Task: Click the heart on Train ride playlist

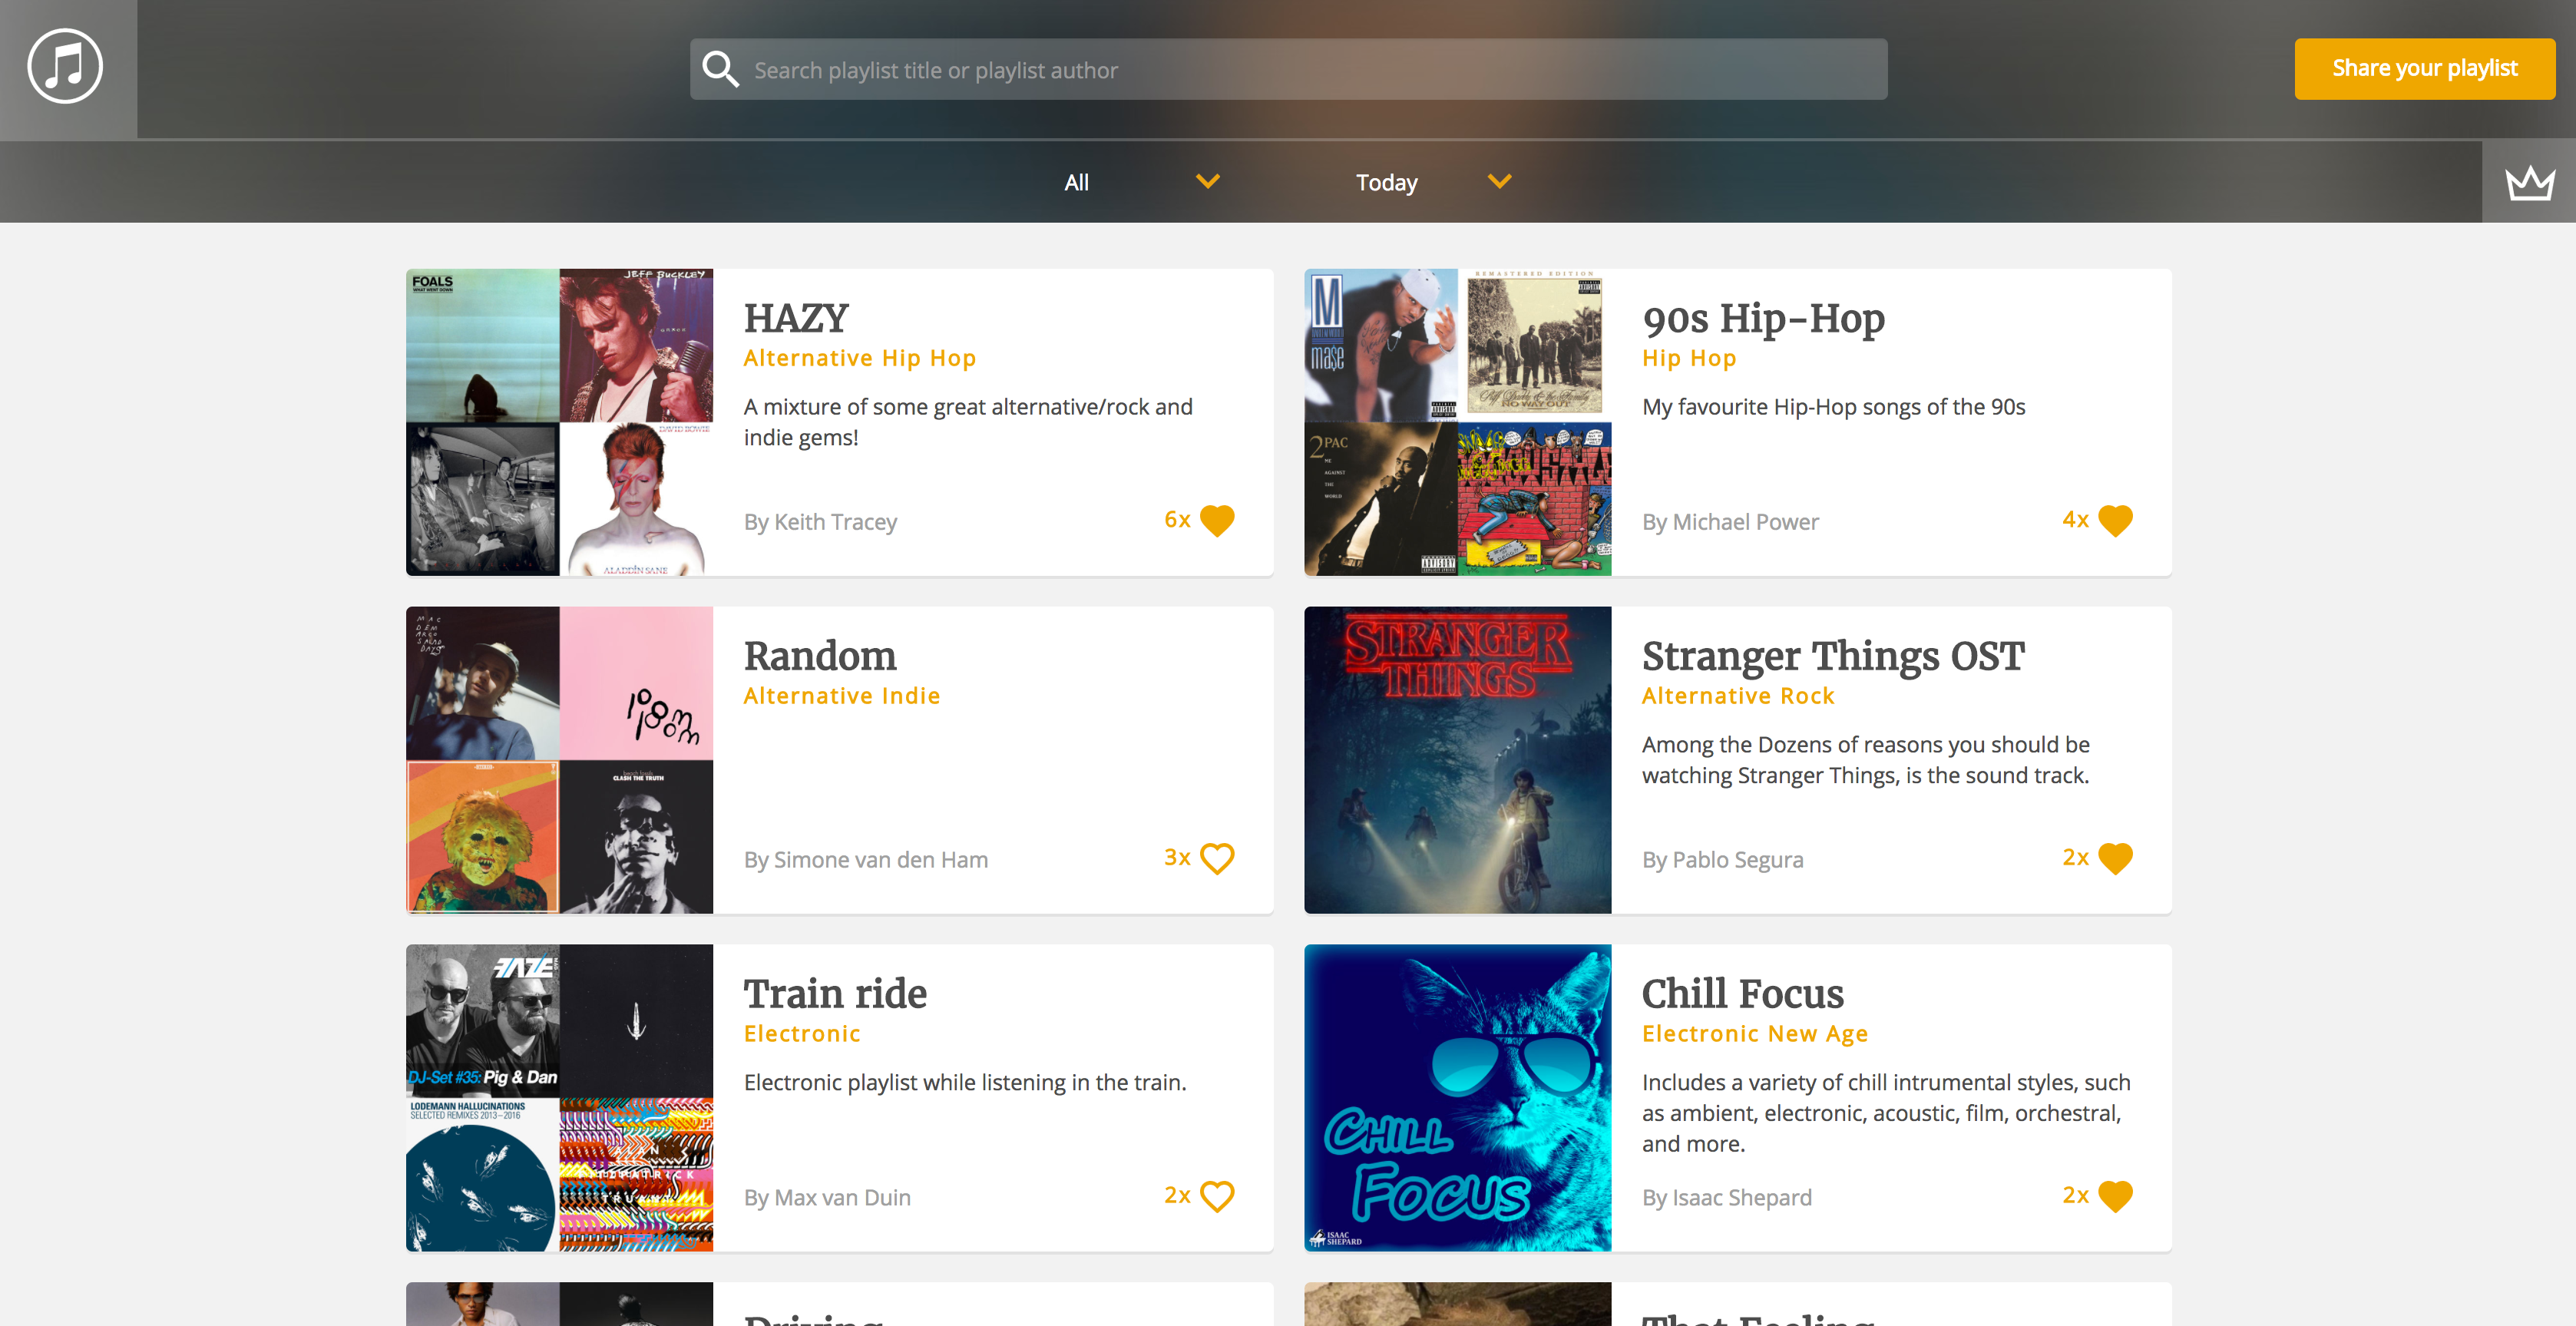Action: pyautogui.click(x=1217, y=1196)
